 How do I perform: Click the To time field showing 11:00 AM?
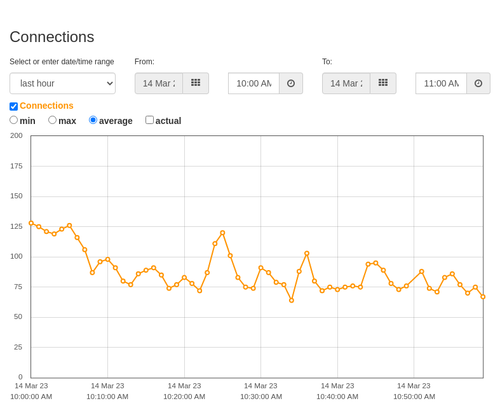coord(441,83)
